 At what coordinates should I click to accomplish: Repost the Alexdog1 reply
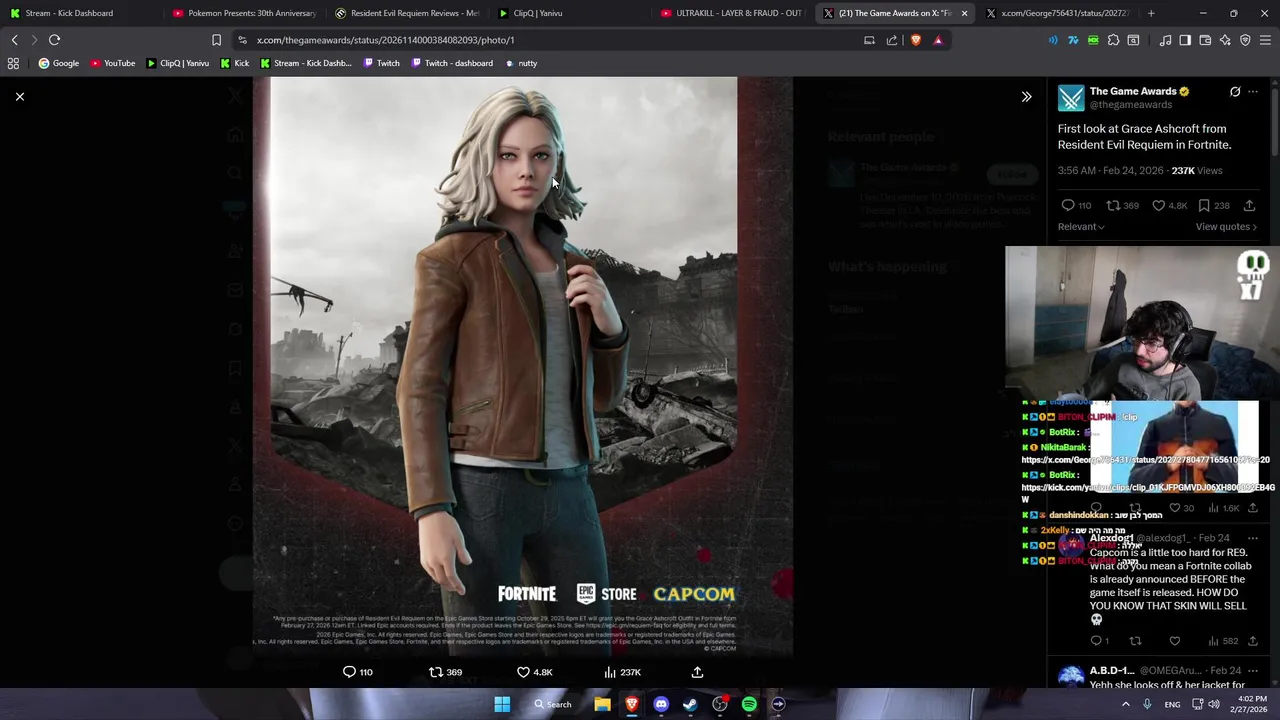point(1135,641)
